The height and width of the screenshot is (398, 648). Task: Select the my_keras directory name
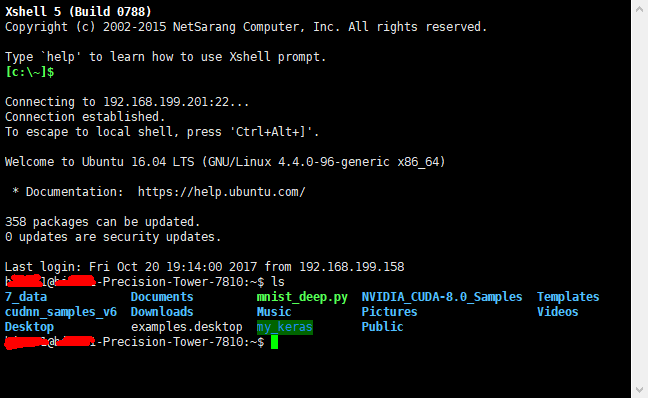tap(284, 327)
